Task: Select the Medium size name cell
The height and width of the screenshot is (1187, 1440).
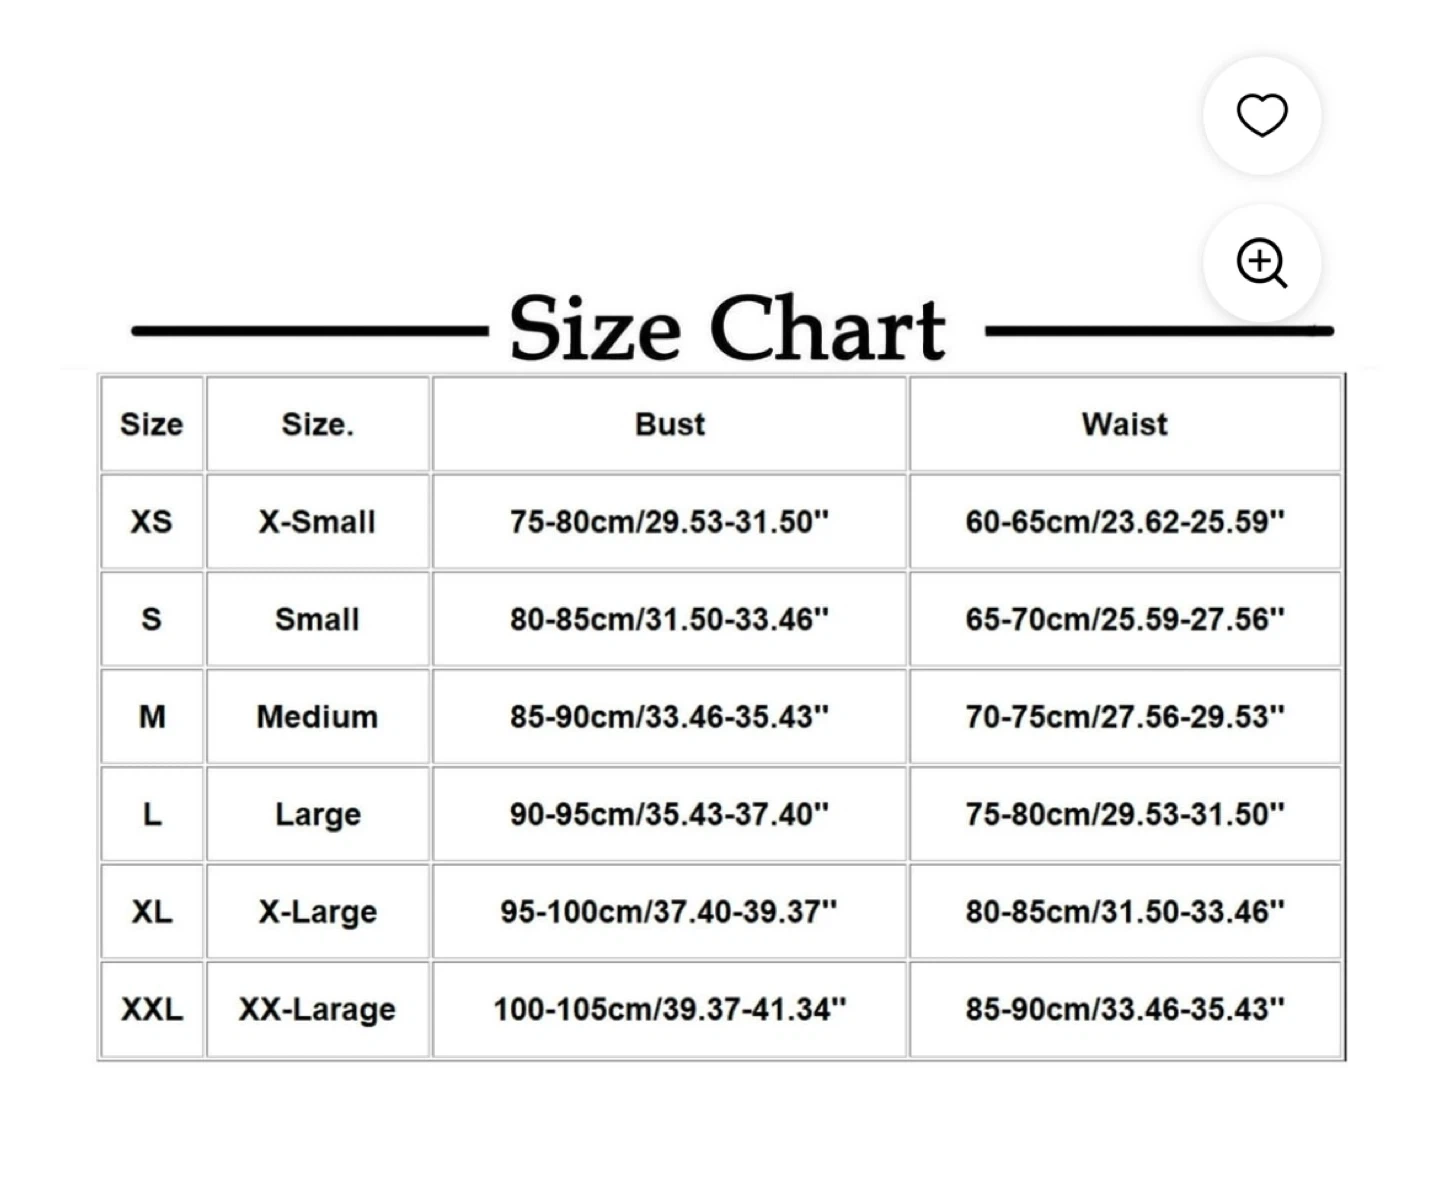Action: point(317,716)
